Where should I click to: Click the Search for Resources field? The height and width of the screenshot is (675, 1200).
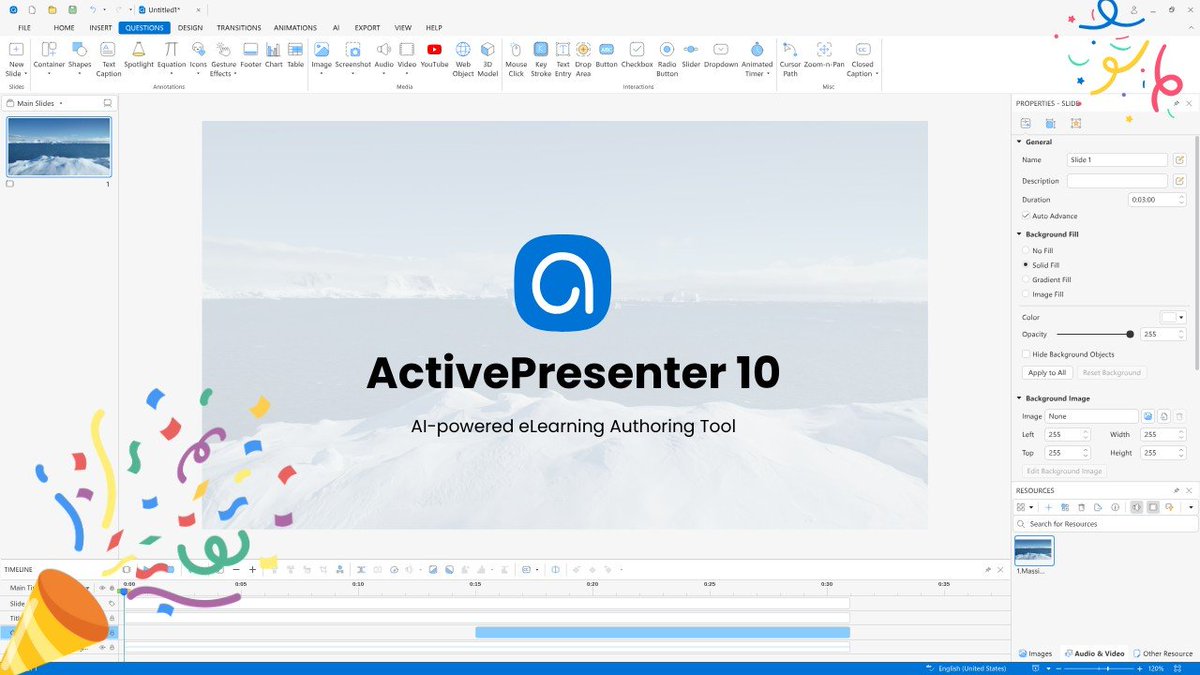tap(1105, 524)
